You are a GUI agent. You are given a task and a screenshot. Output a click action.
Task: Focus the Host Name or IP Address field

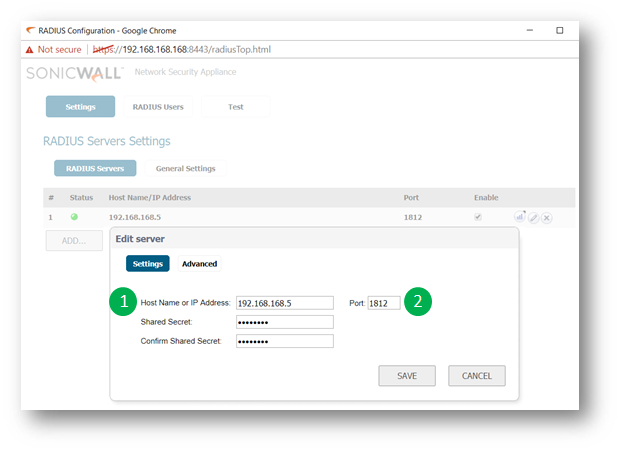[285, 303]
